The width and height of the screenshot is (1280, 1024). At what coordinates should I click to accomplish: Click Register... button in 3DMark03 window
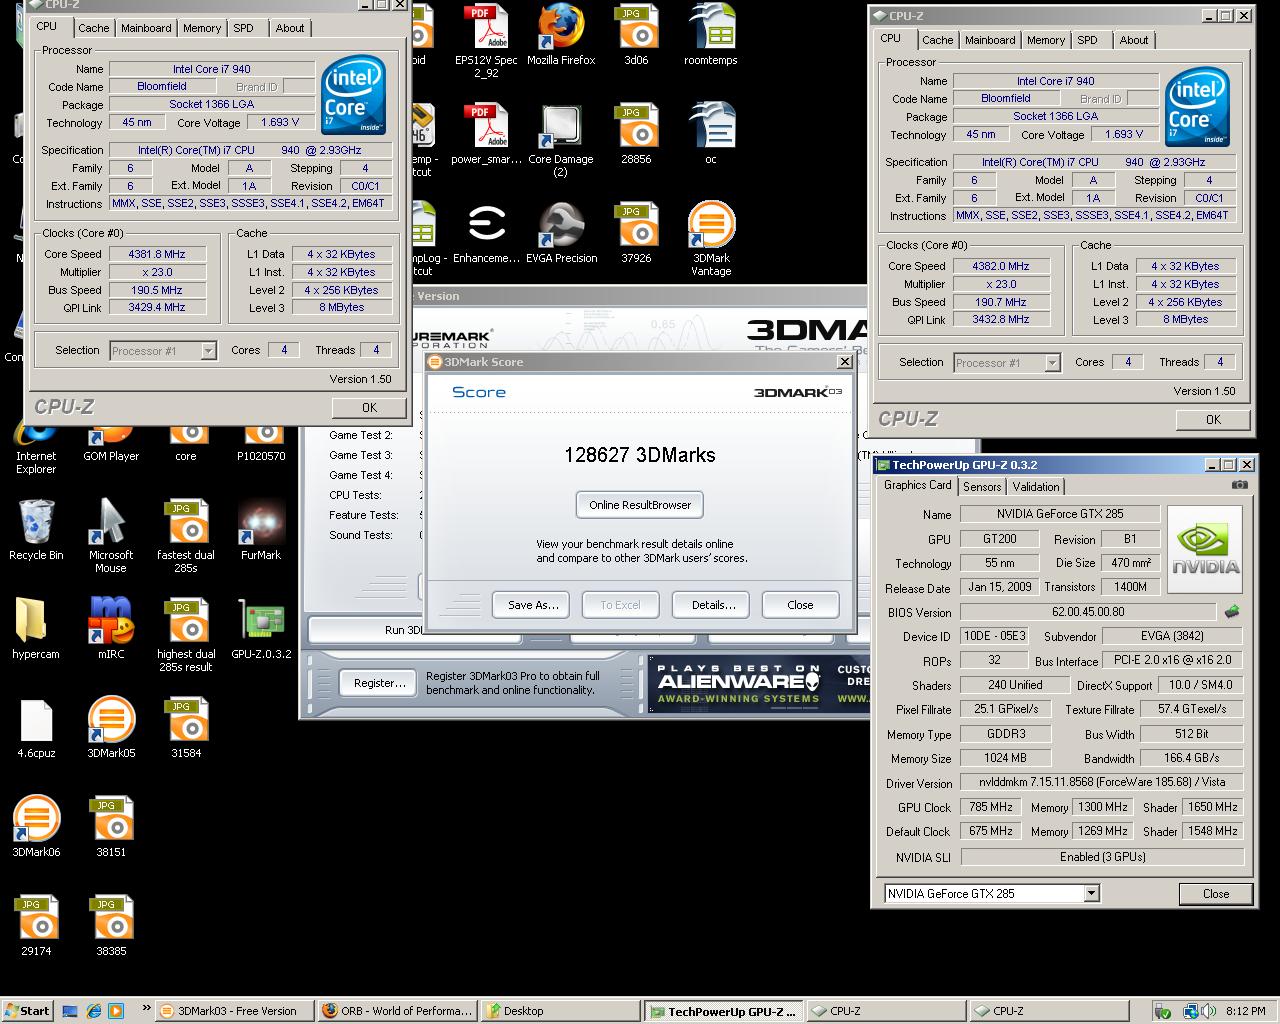click(380, 683)
